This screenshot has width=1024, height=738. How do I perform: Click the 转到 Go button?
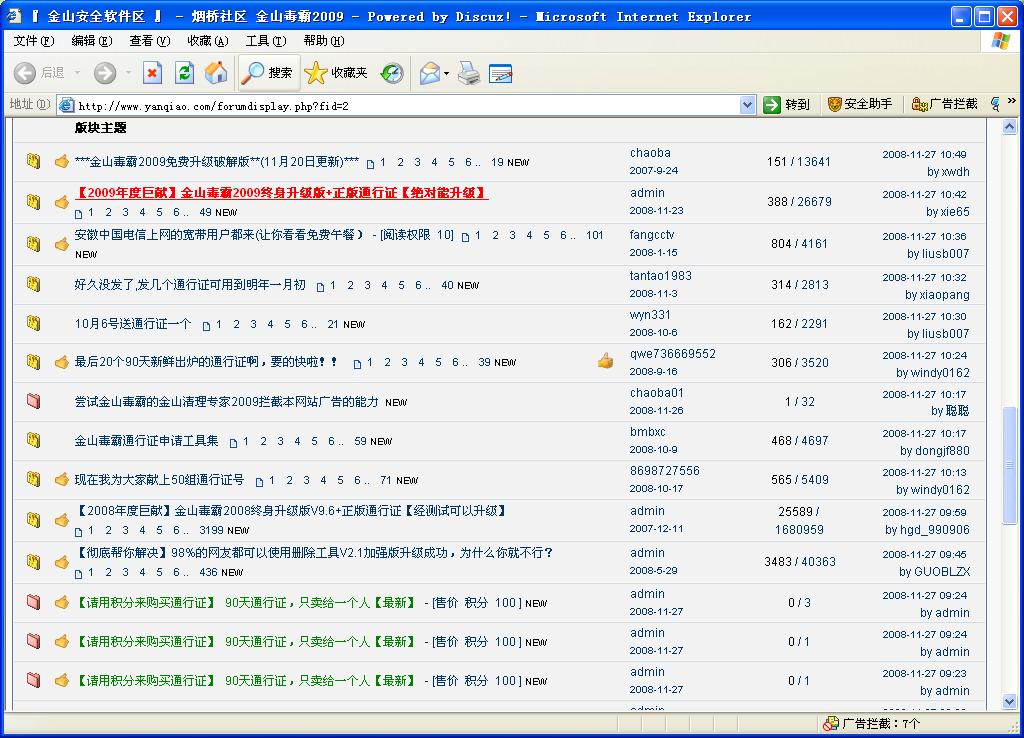point(786,104)
